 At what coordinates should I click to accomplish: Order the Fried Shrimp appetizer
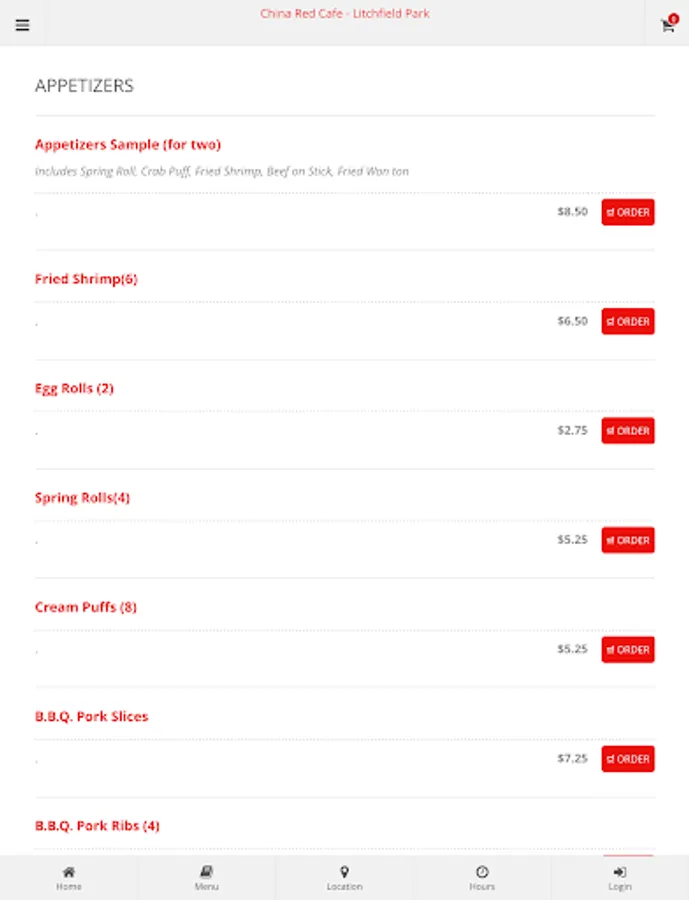pos(627,321)
